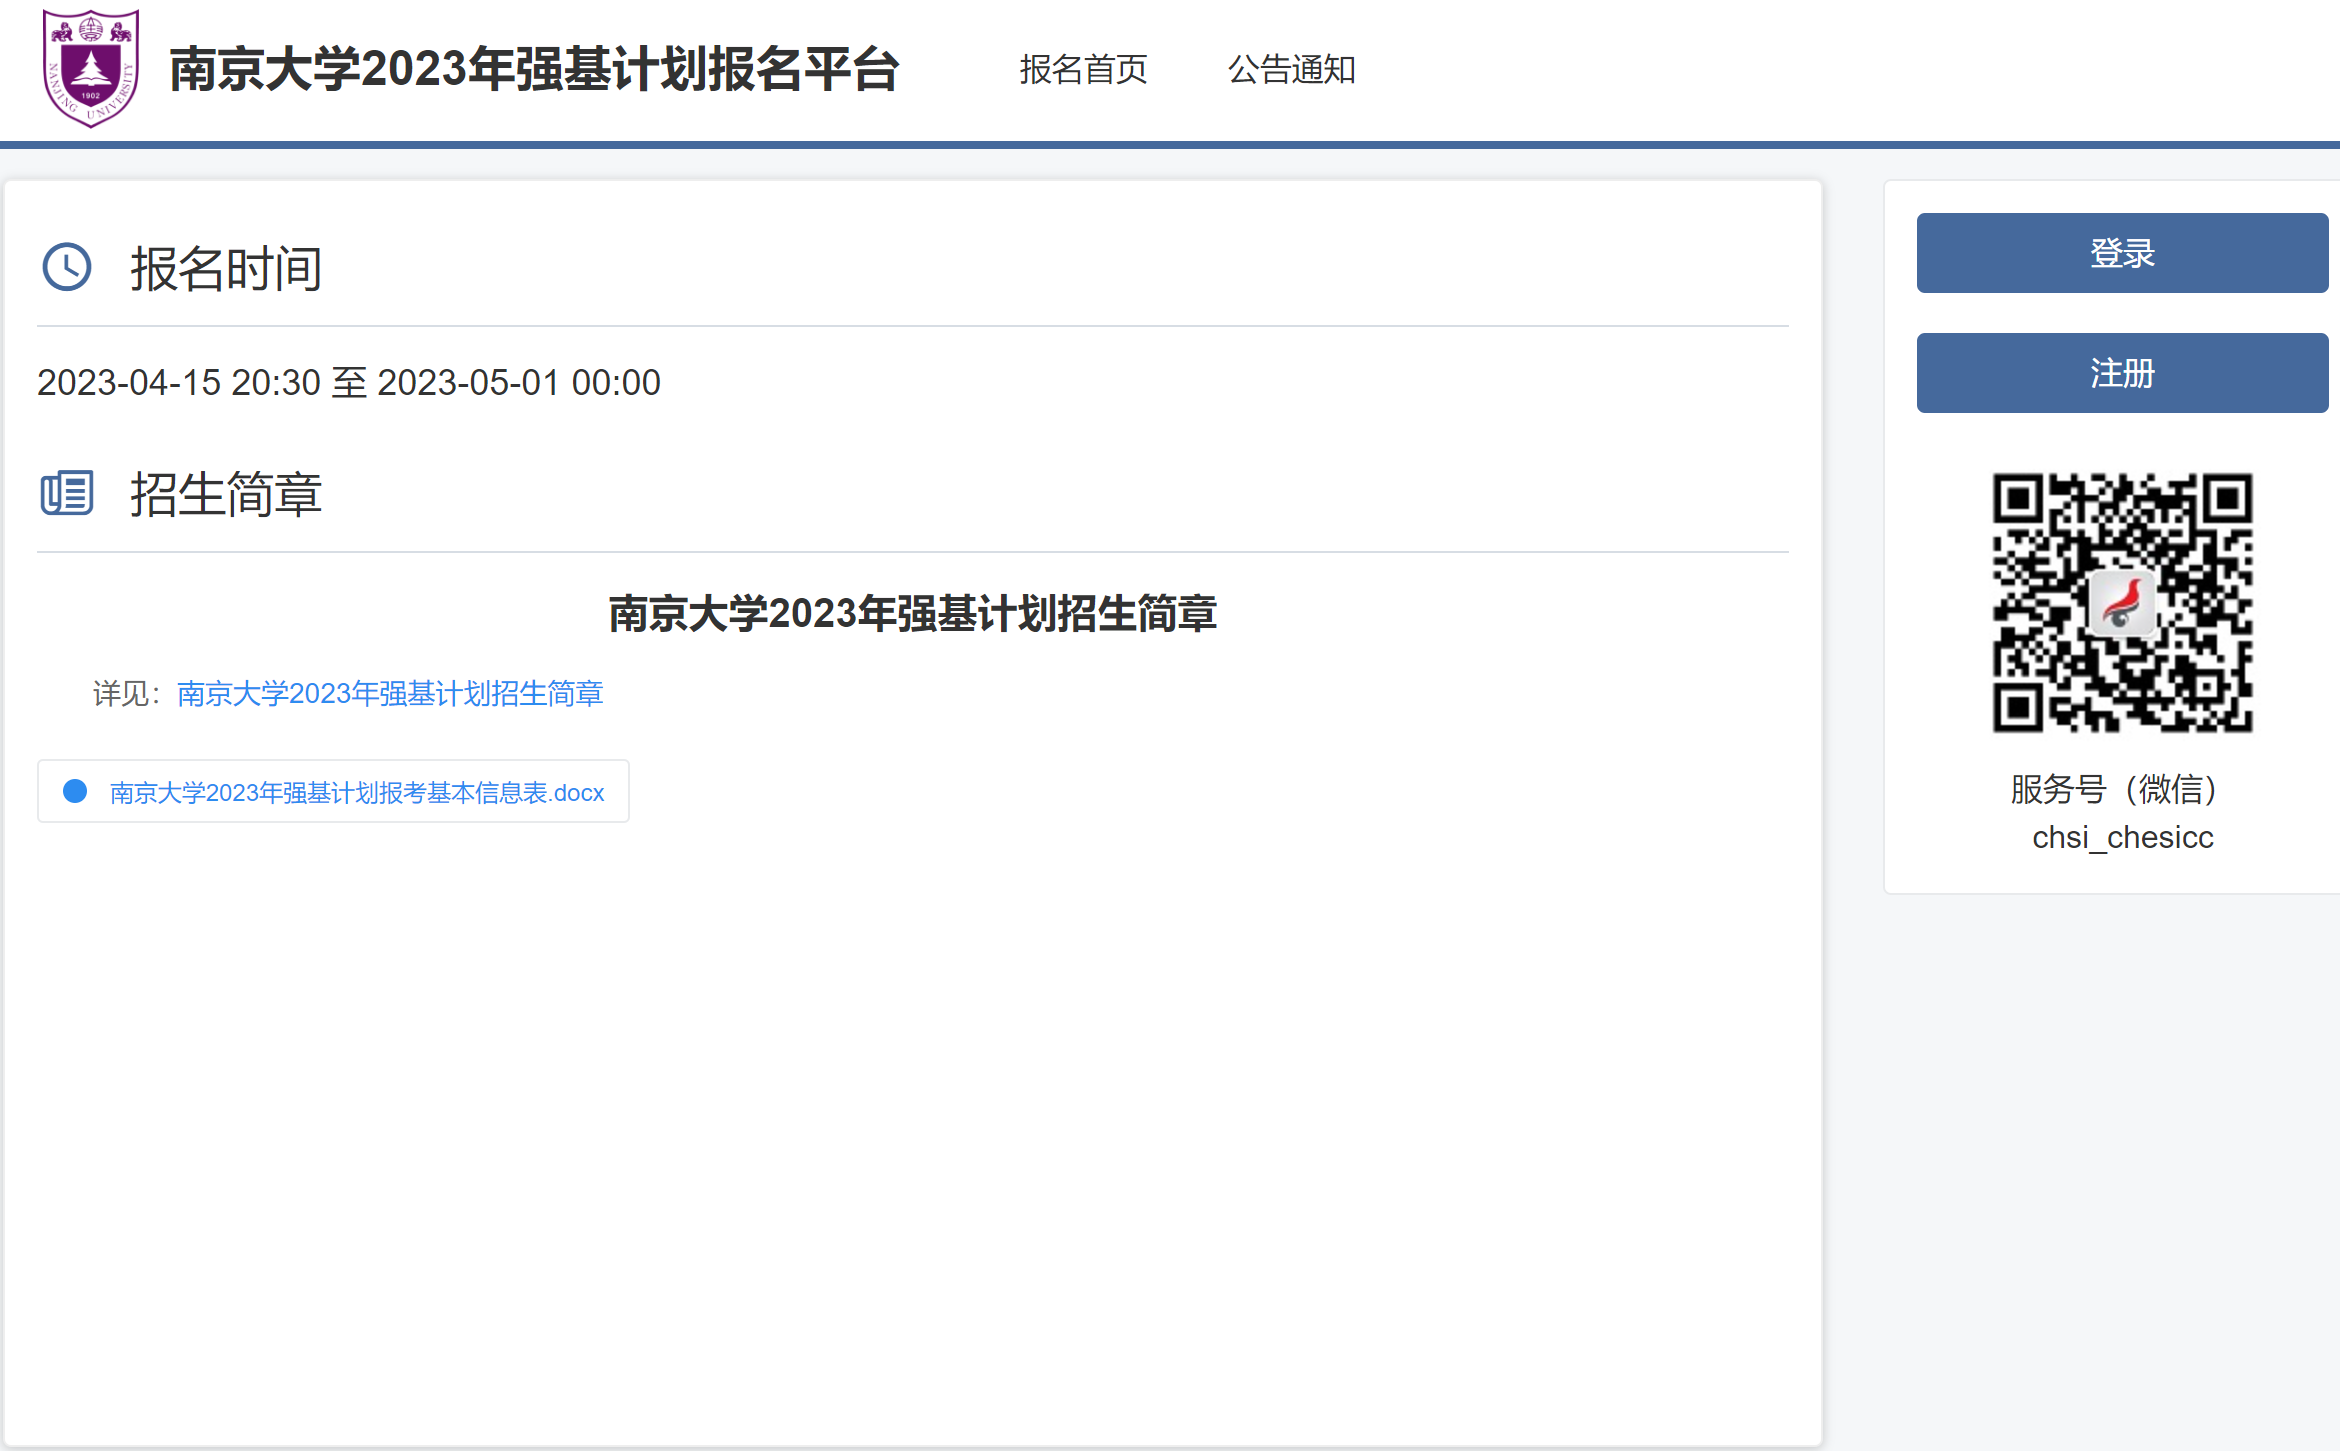Image resolution: width=2340 pixels, height=1451 pixels.
Task: Download 南京大学2023年强基计划报考基本信息表.docx file
Action: click(357, 793)
